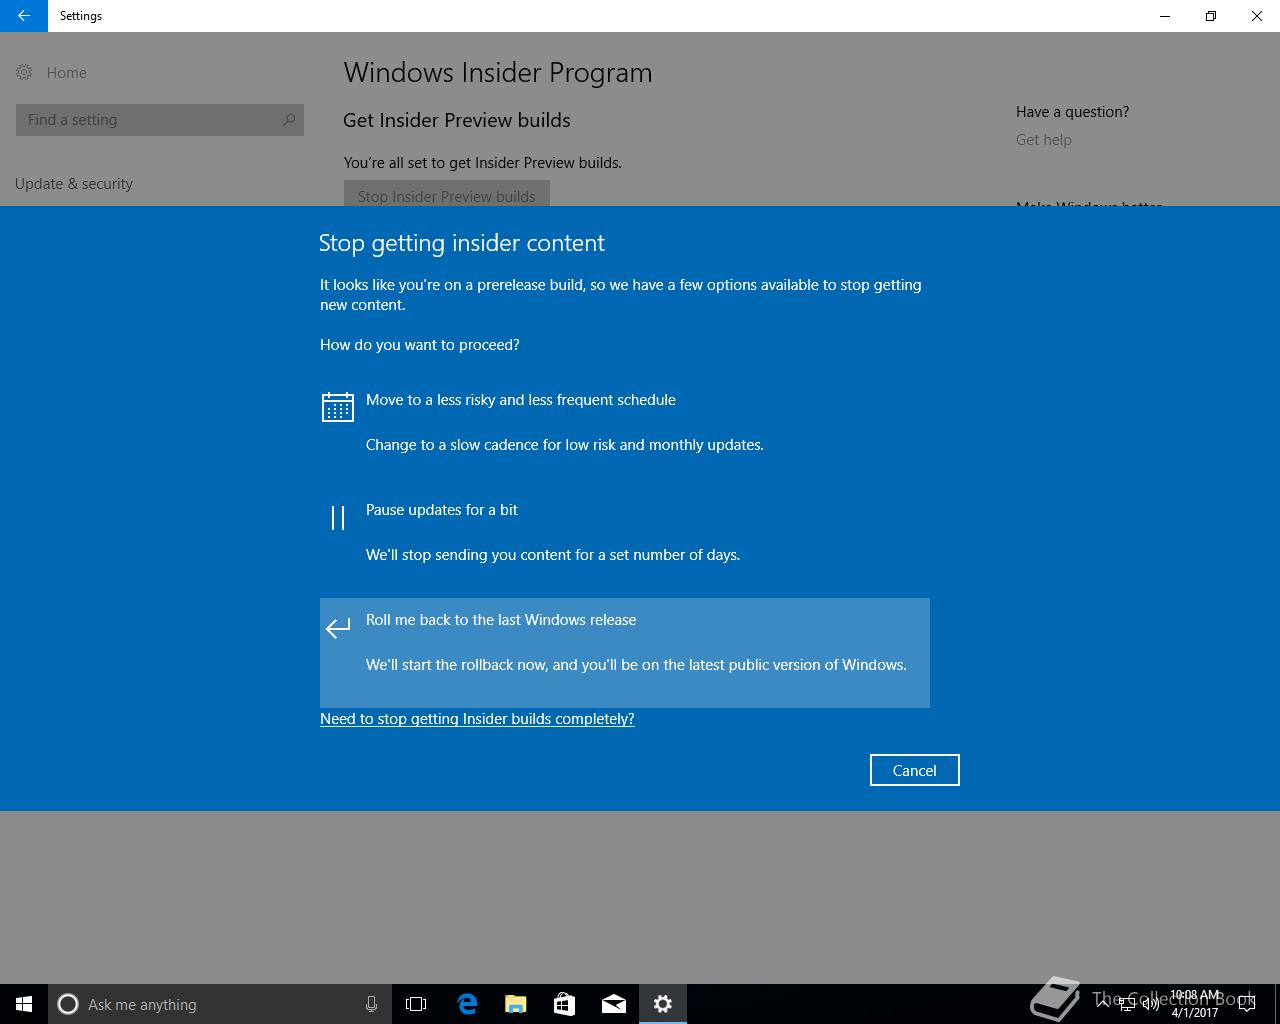1280x1024 pixels.
Task: Select Have a question? heading
Action: tap(1072, 112)
